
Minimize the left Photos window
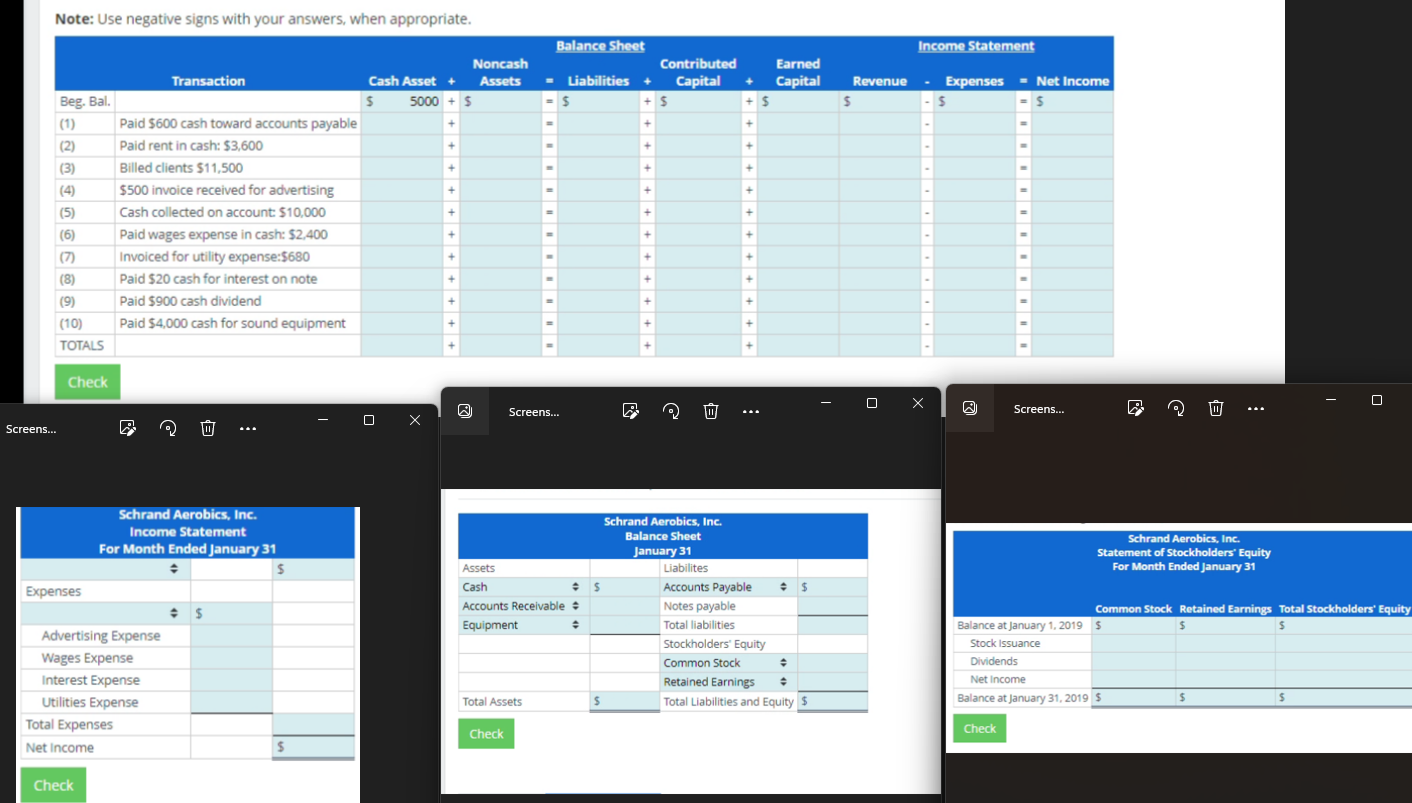pos(323,420)
